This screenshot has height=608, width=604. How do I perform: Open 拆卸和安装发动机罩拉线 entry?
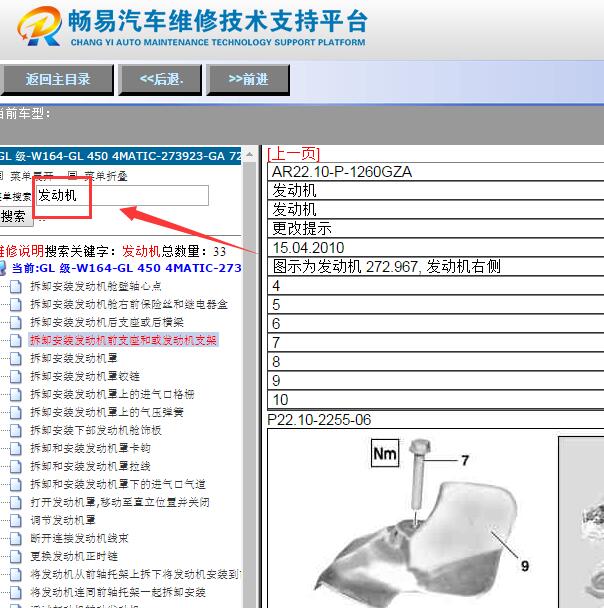pos(90,466)
